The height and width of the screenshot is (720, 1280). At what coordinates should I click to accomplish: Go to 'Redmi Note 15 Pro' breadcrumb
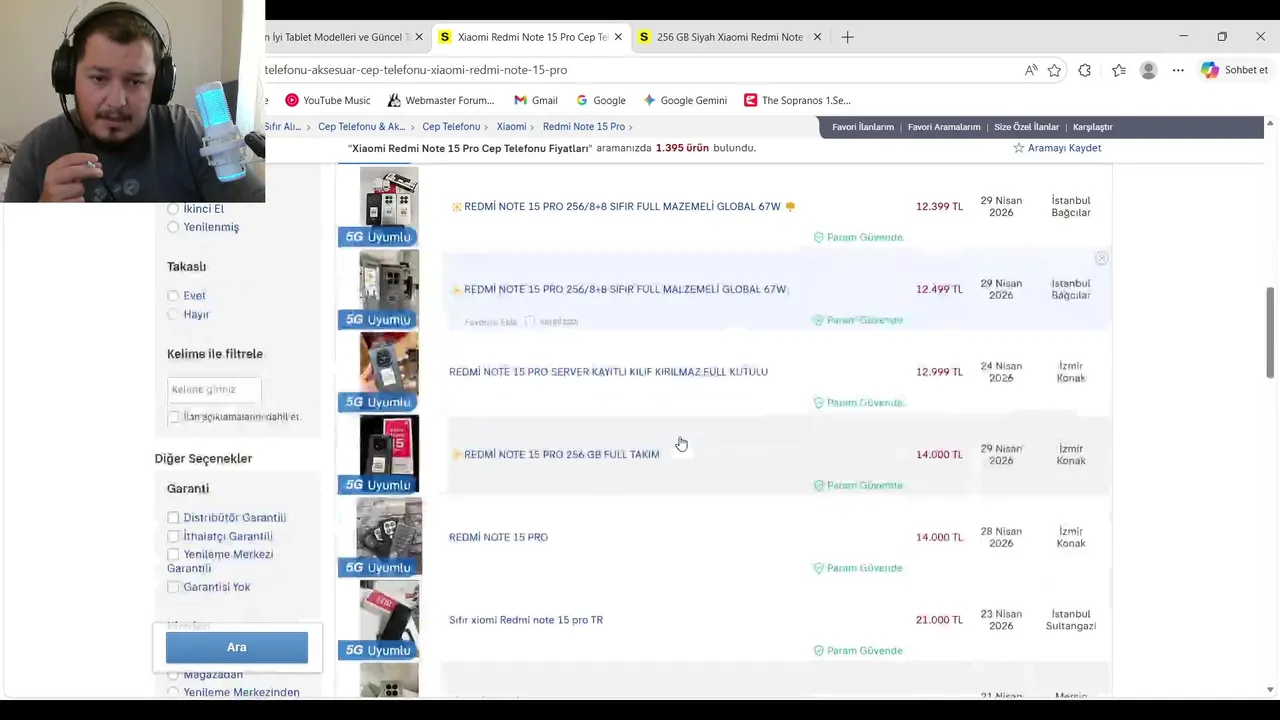click(x=583, y=127)
